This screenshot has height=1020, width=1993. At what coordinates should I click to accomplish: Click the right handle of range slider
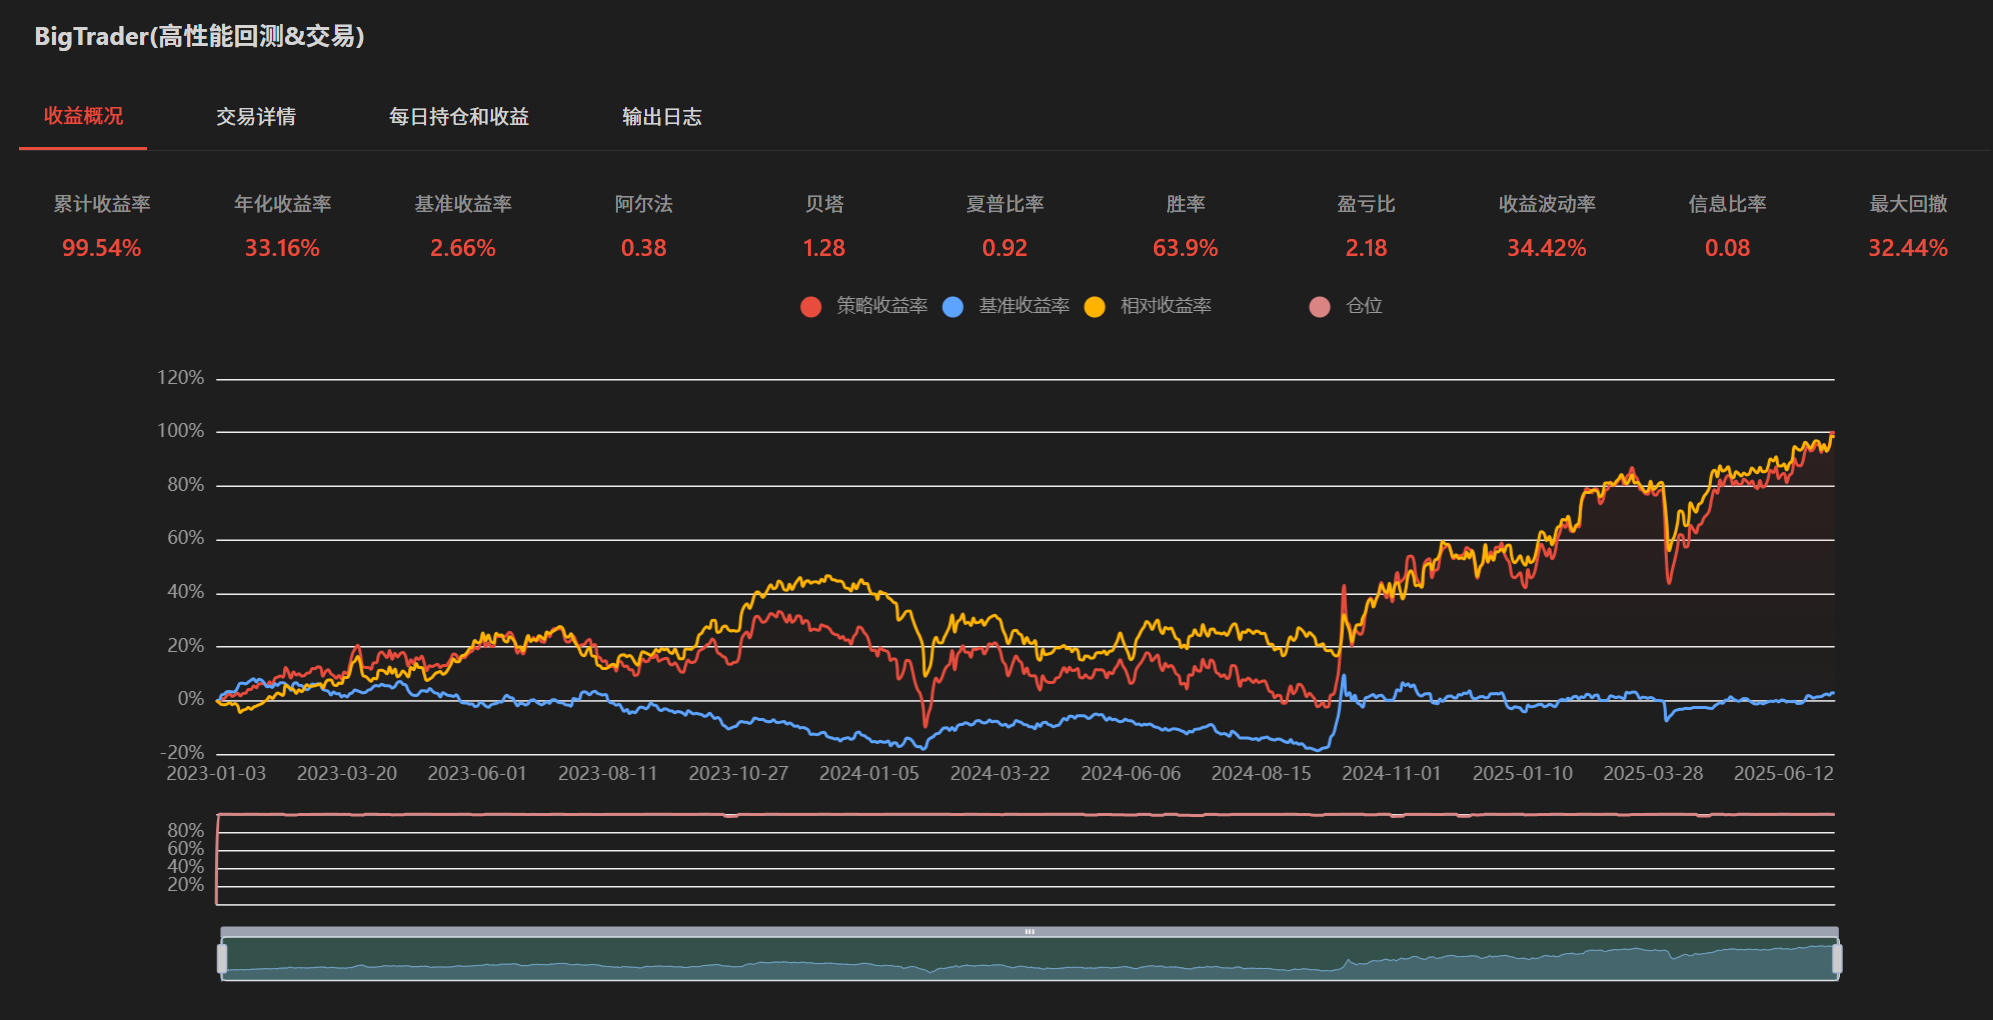click(x=1836, y=959)
